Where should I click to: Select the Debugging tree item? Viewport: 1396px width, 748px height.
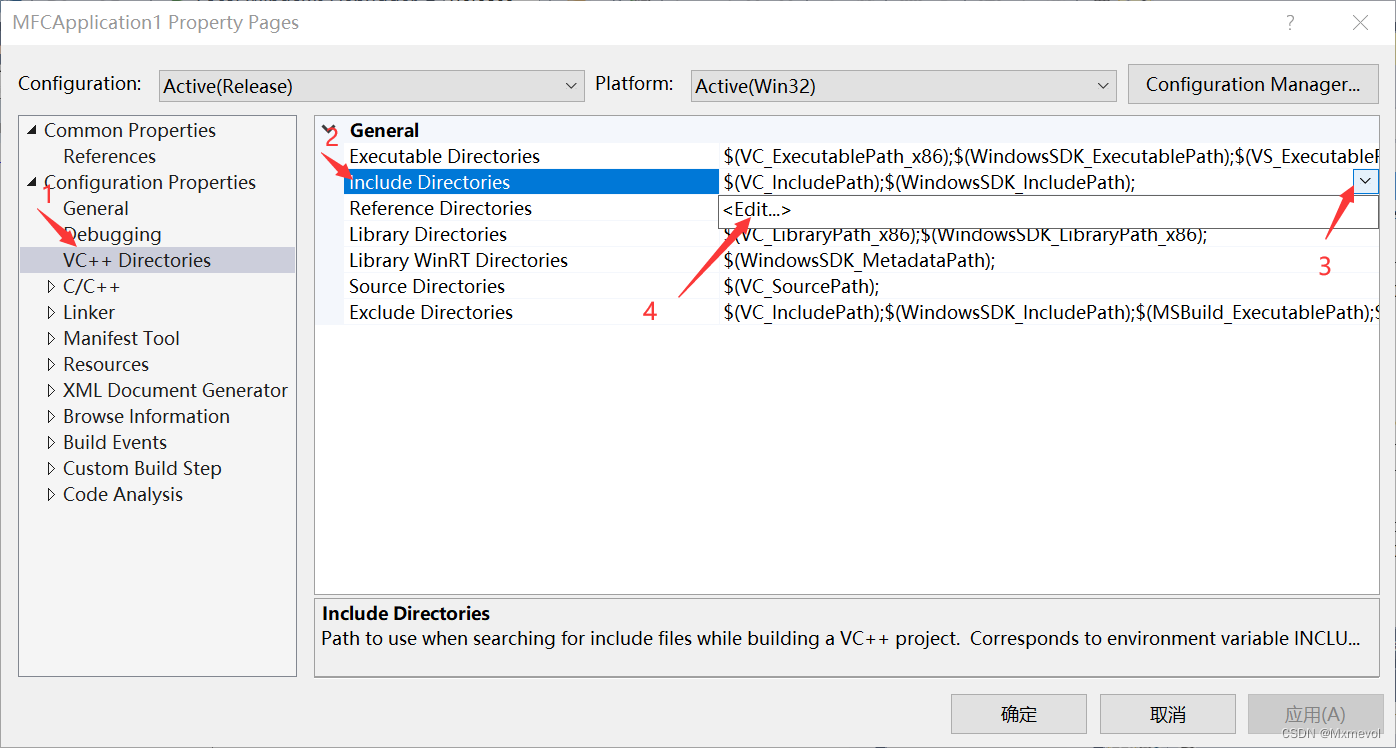(112, 234)
